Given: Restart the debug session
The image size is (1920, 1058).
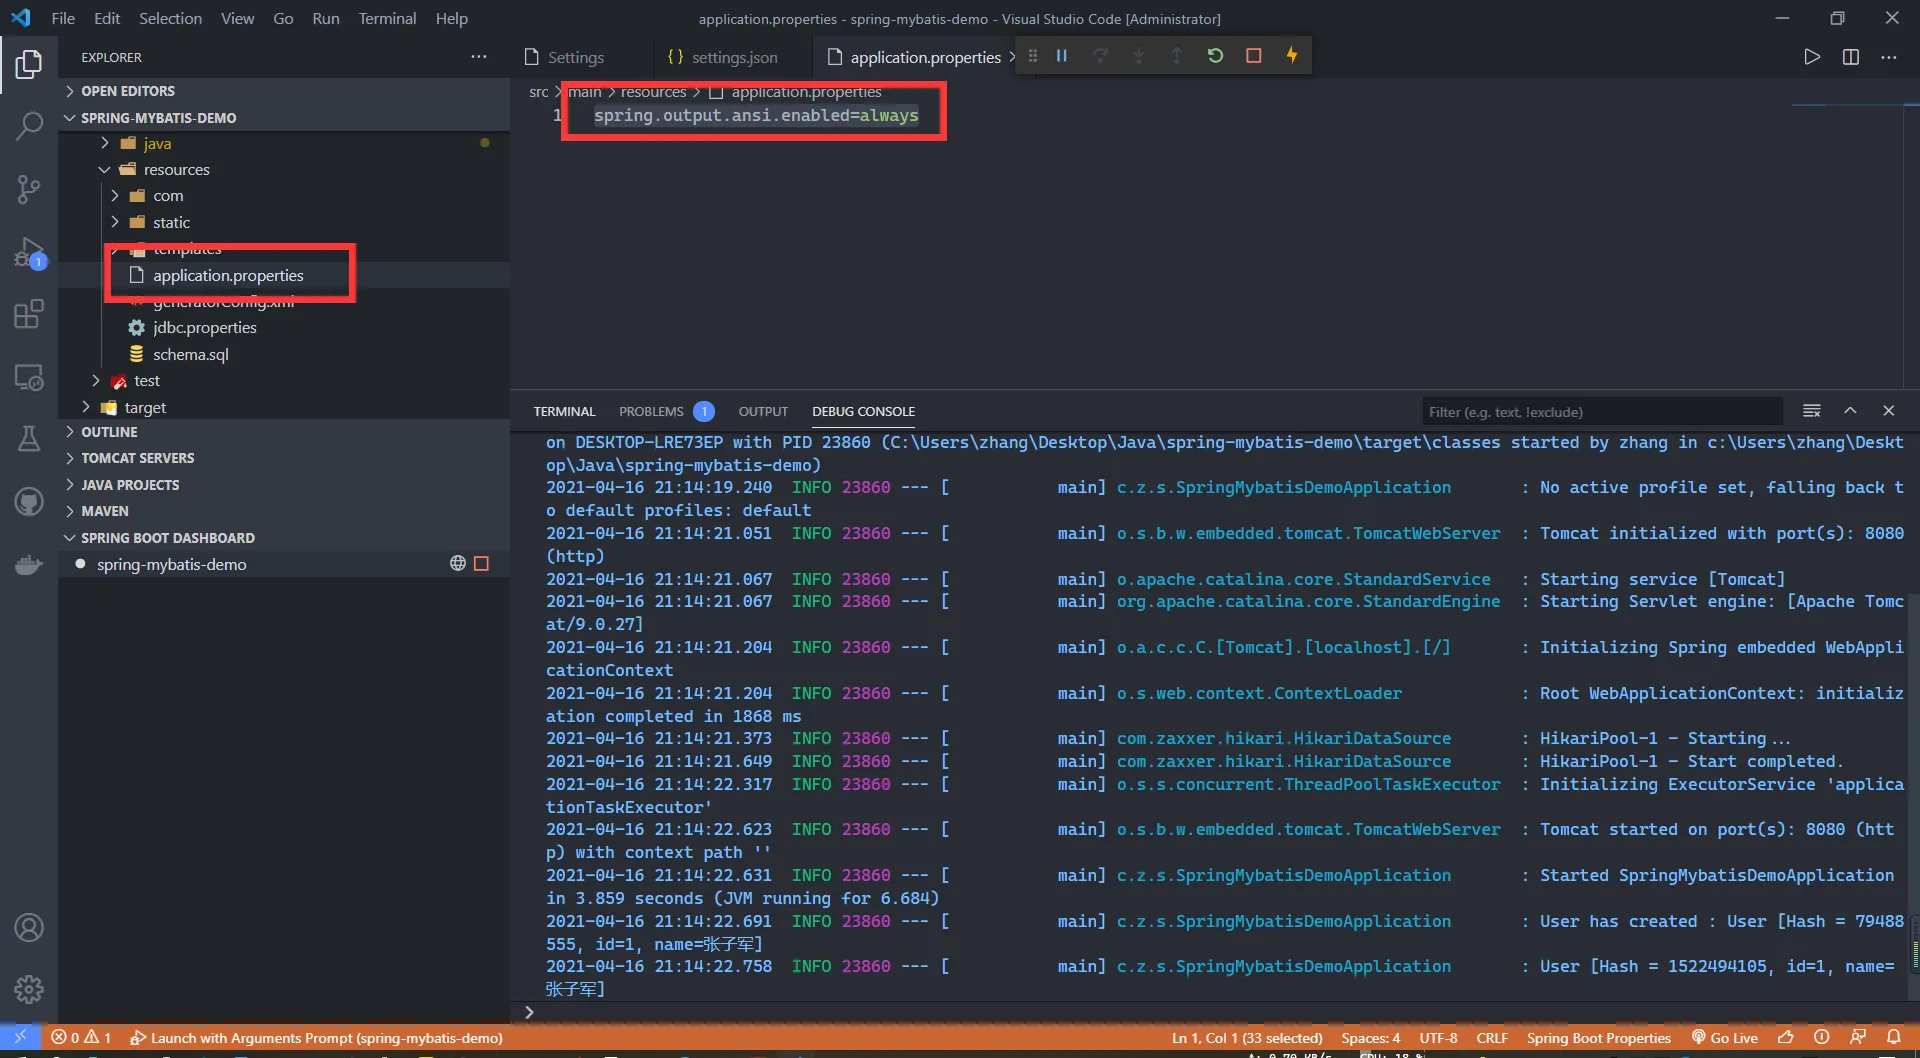Looking at the screenshot, I should [x=1215, y=56].
